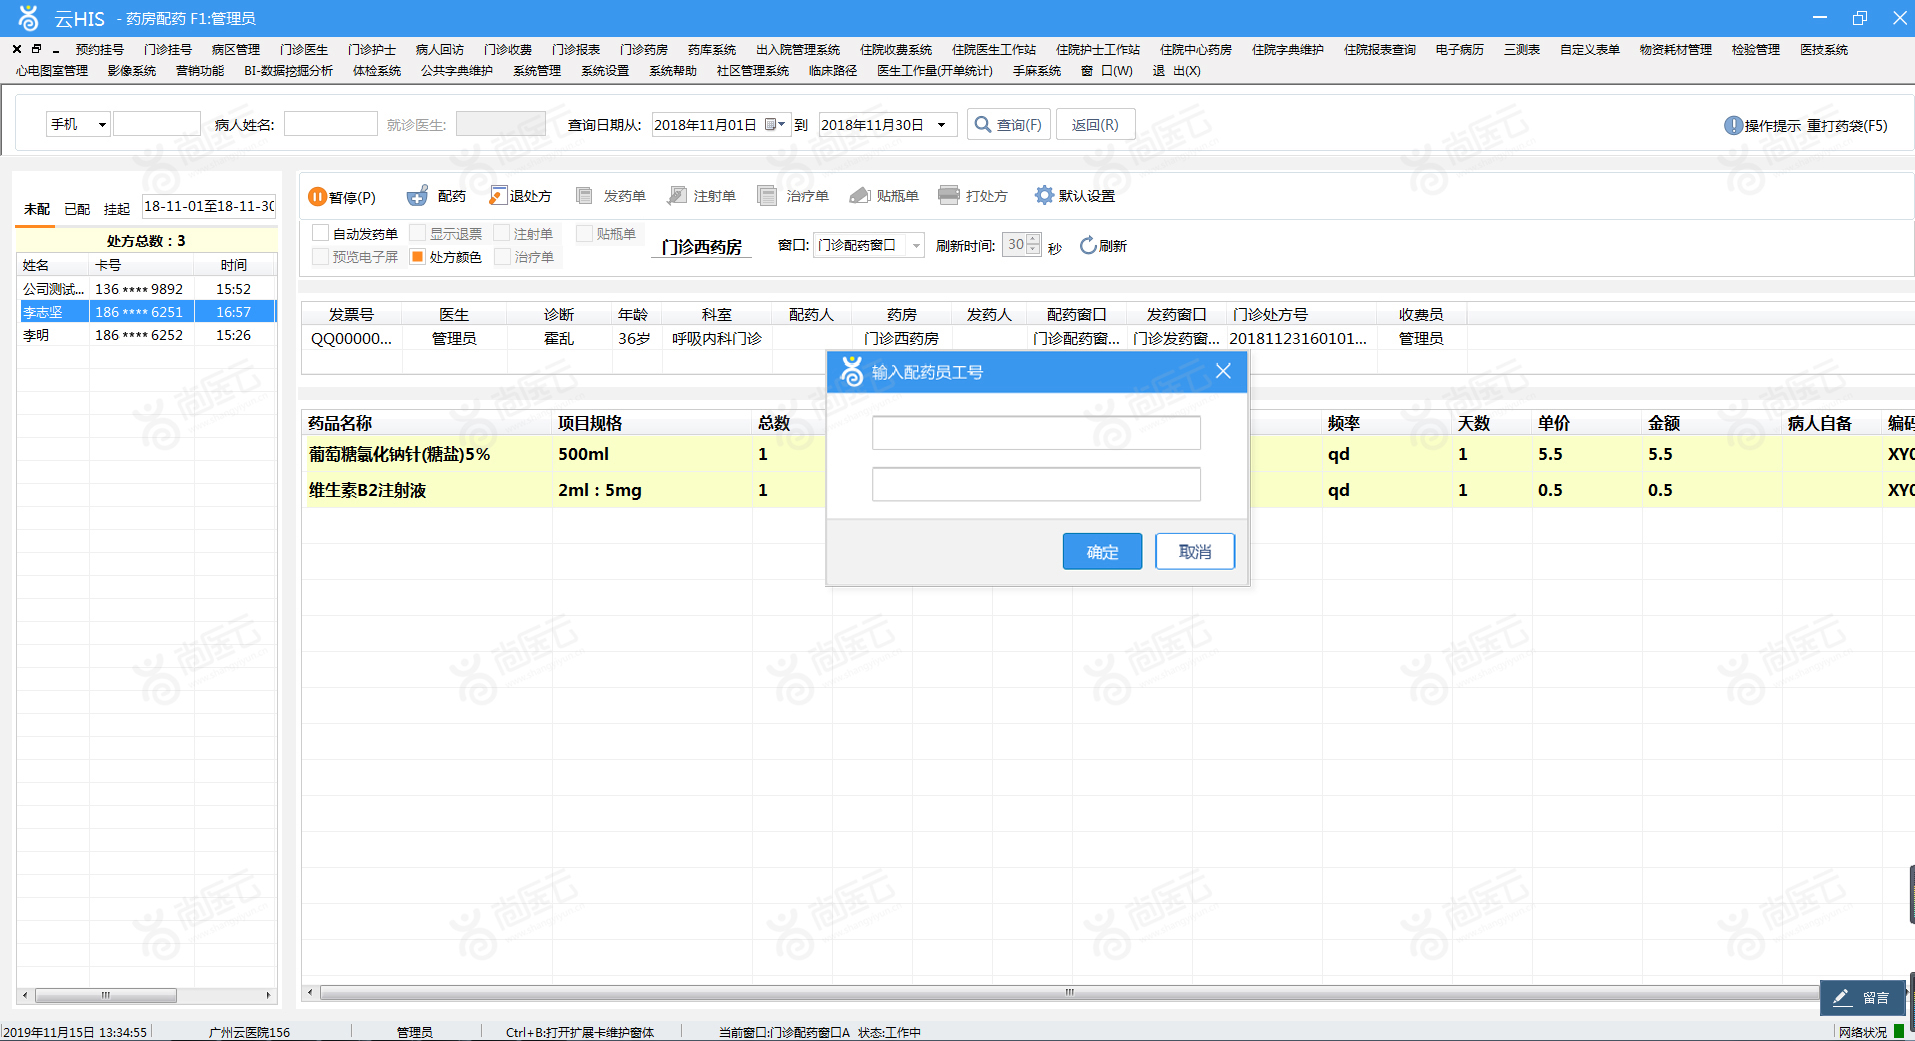Select drug row 维生素B2注射液
Image resolution: width=1915 pixels, height=1041 pixels.
click(x=1108, y=490)
